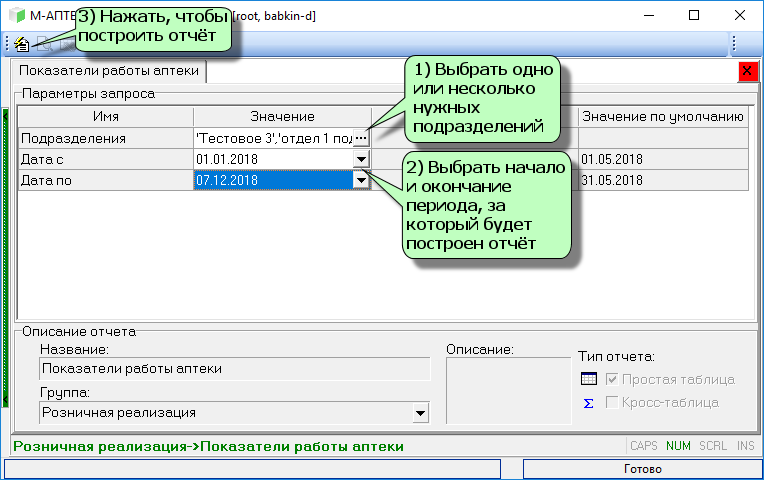Switch to Показатели работы аптеки tab
Viewport: 764px width, 480px height.
tap(109, 71)
